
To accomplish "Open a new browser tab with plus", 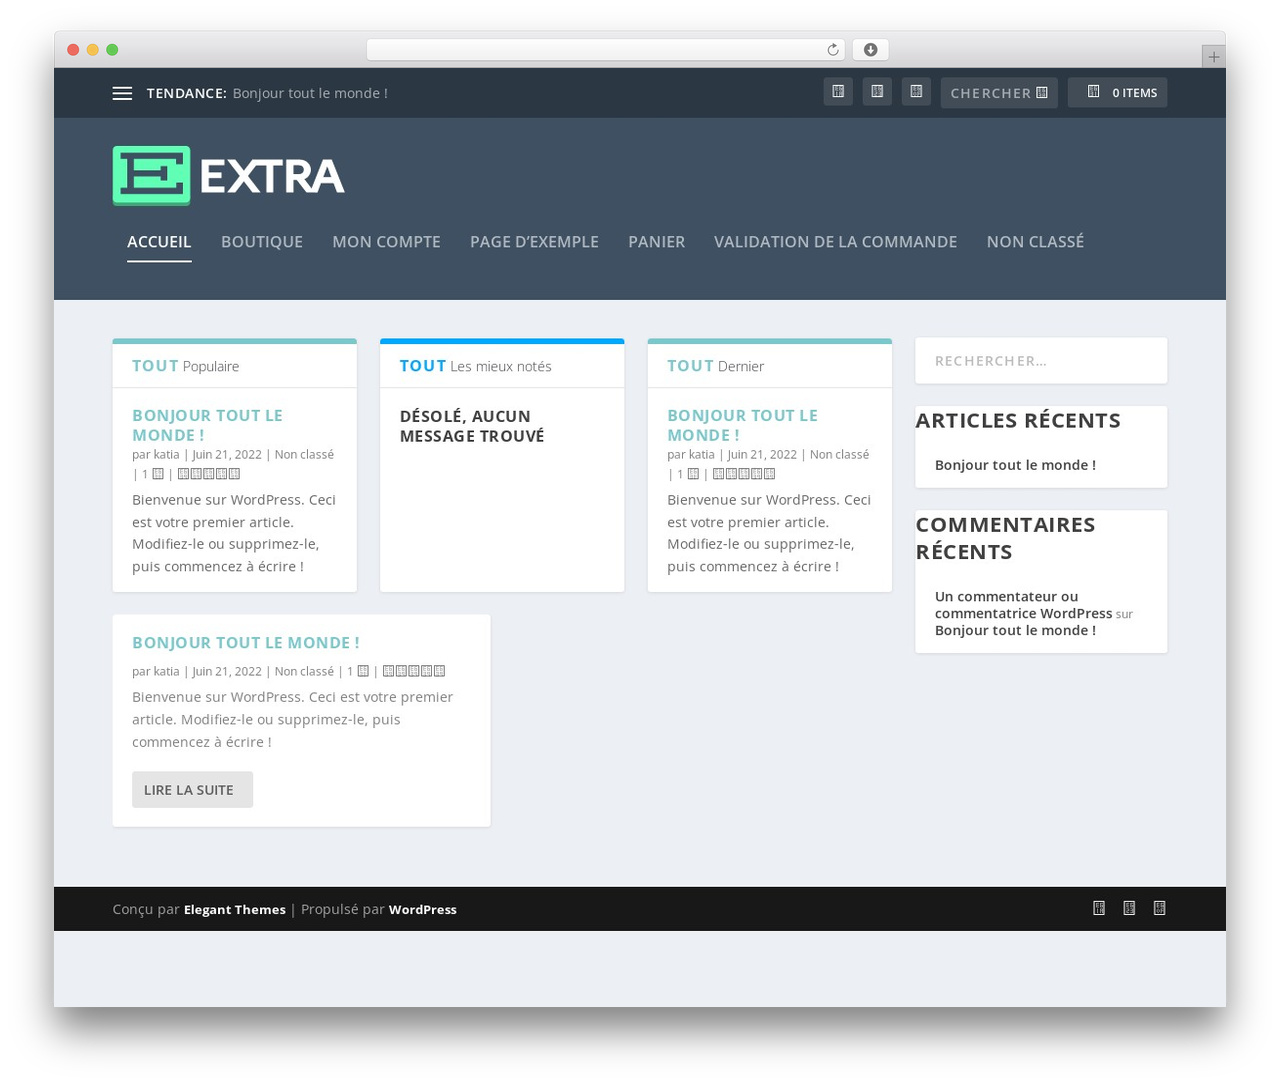I will click(1213, 57).
